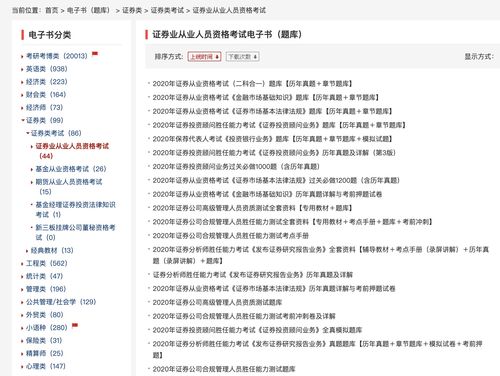Open 合规管理人员胜任能力测试考前冲刺卷及详解
Screen dimensions: 500x376
tap(244, 316)
